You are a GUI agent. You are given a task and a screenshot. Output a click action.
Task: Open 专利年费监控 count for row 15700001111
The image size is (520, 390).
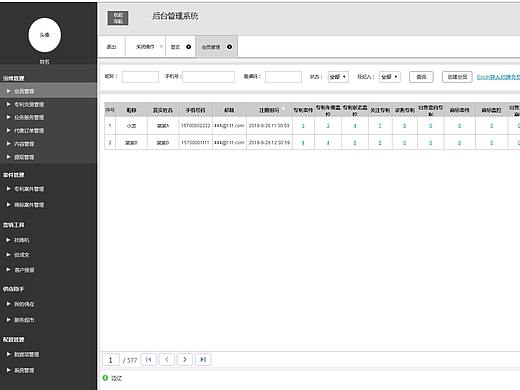(328, 143)
